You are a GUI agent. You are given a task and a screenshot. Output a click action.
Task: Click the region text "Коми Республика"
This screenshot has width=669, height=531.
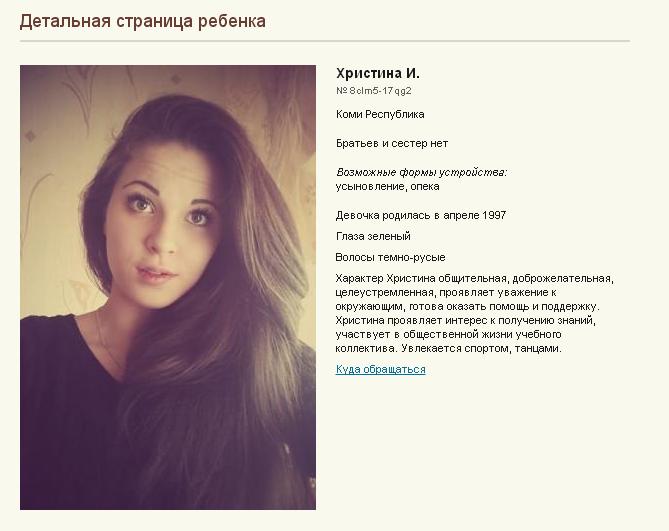coord(380,114)
